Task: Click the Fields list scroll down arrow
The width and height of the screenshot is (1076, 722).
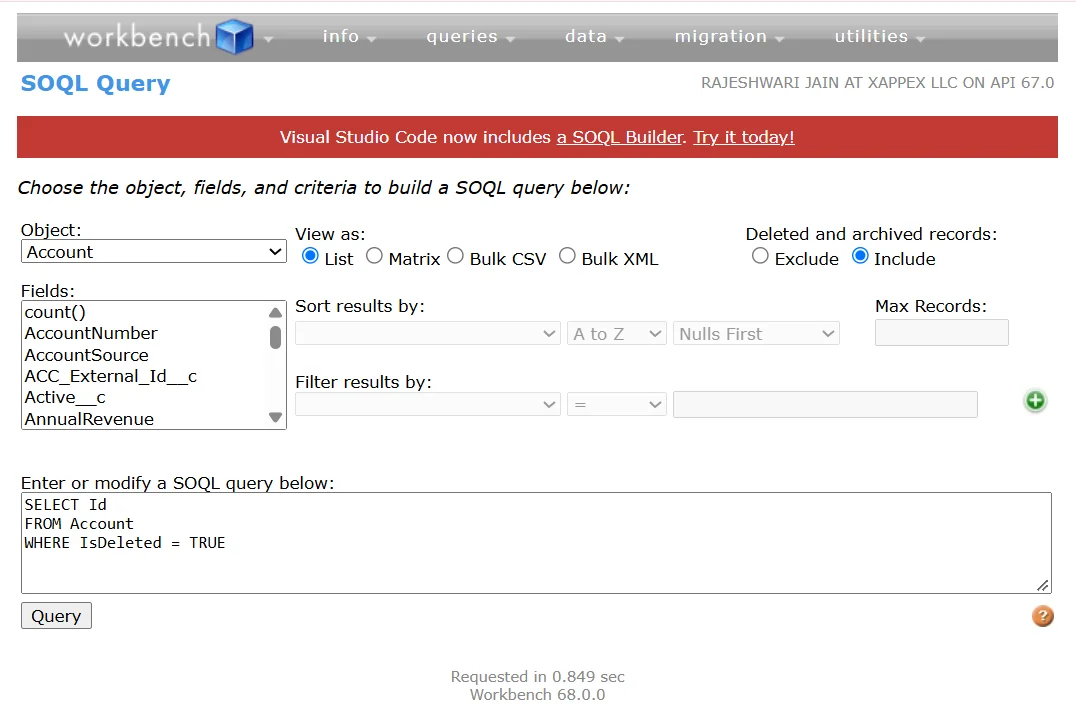Action: pyautogui.click(x=275, y=417)
